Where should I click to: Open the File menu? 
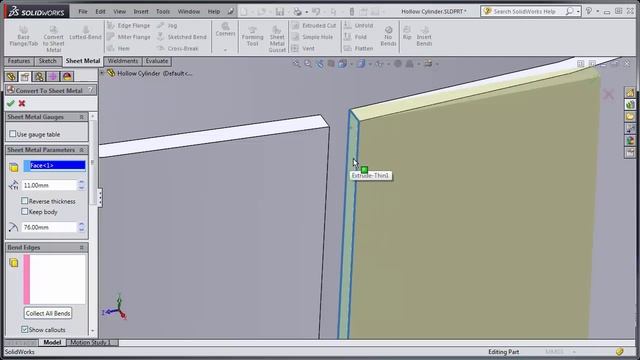(x=83, y=11)
